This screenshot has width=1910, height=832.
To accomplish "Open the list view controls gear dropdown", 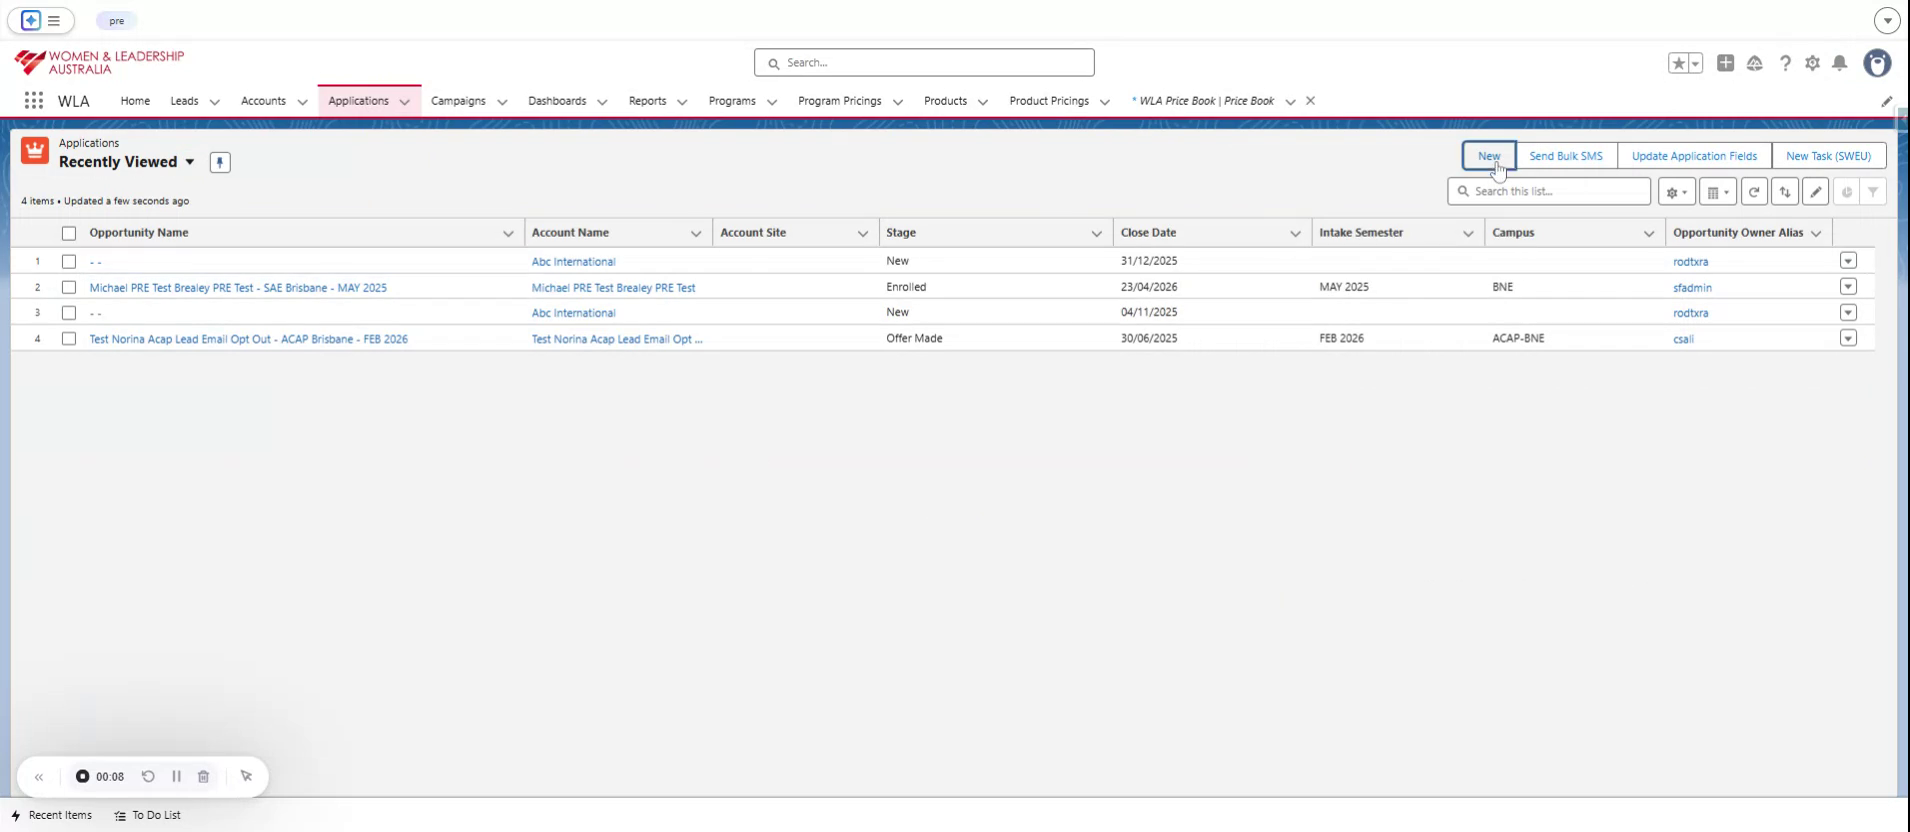I will pyautogui.click(x=1677, y=192).
